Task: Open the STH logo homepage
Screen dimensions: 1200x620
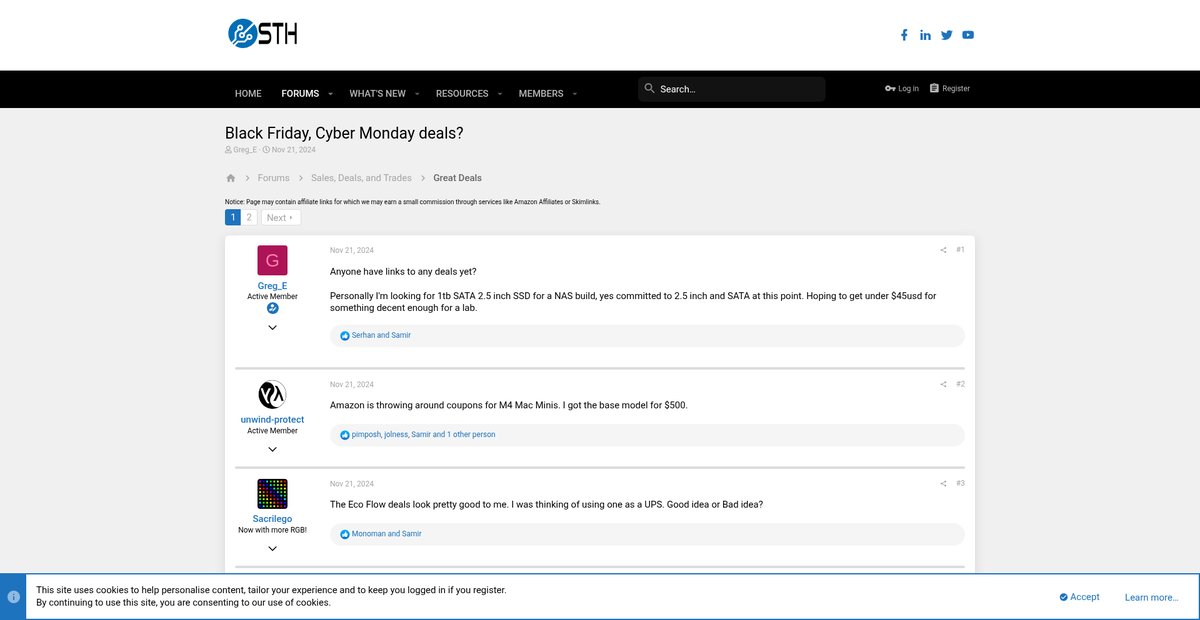Action: 263,34
